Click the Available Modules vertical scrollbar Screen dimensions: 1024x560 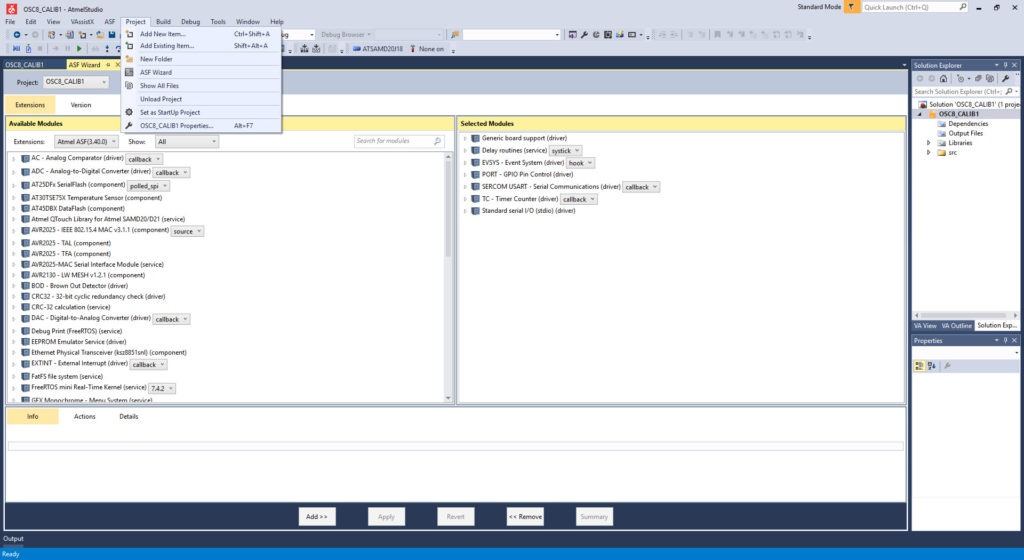coord(448,277)
